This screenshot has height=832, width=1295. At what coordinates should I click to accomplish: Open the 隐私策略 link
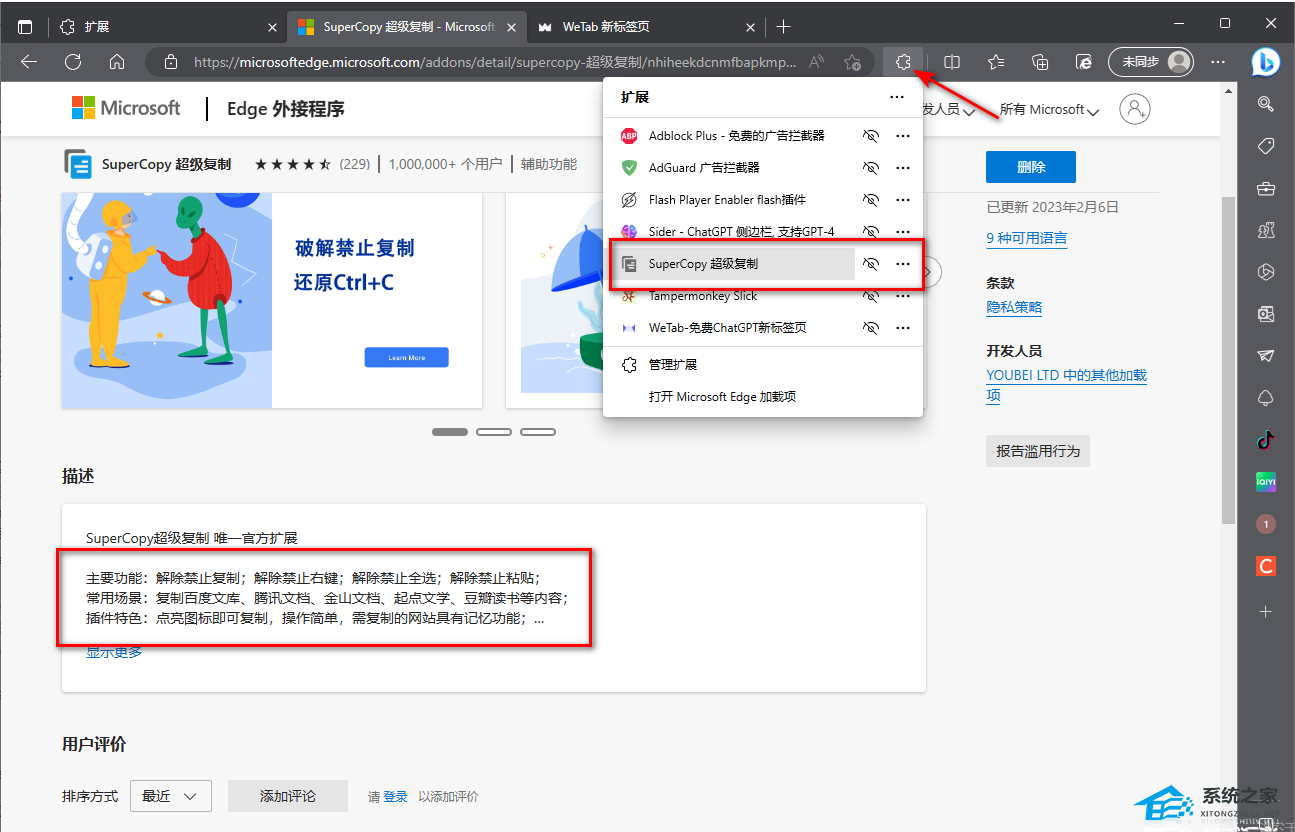pos(1014,308)
